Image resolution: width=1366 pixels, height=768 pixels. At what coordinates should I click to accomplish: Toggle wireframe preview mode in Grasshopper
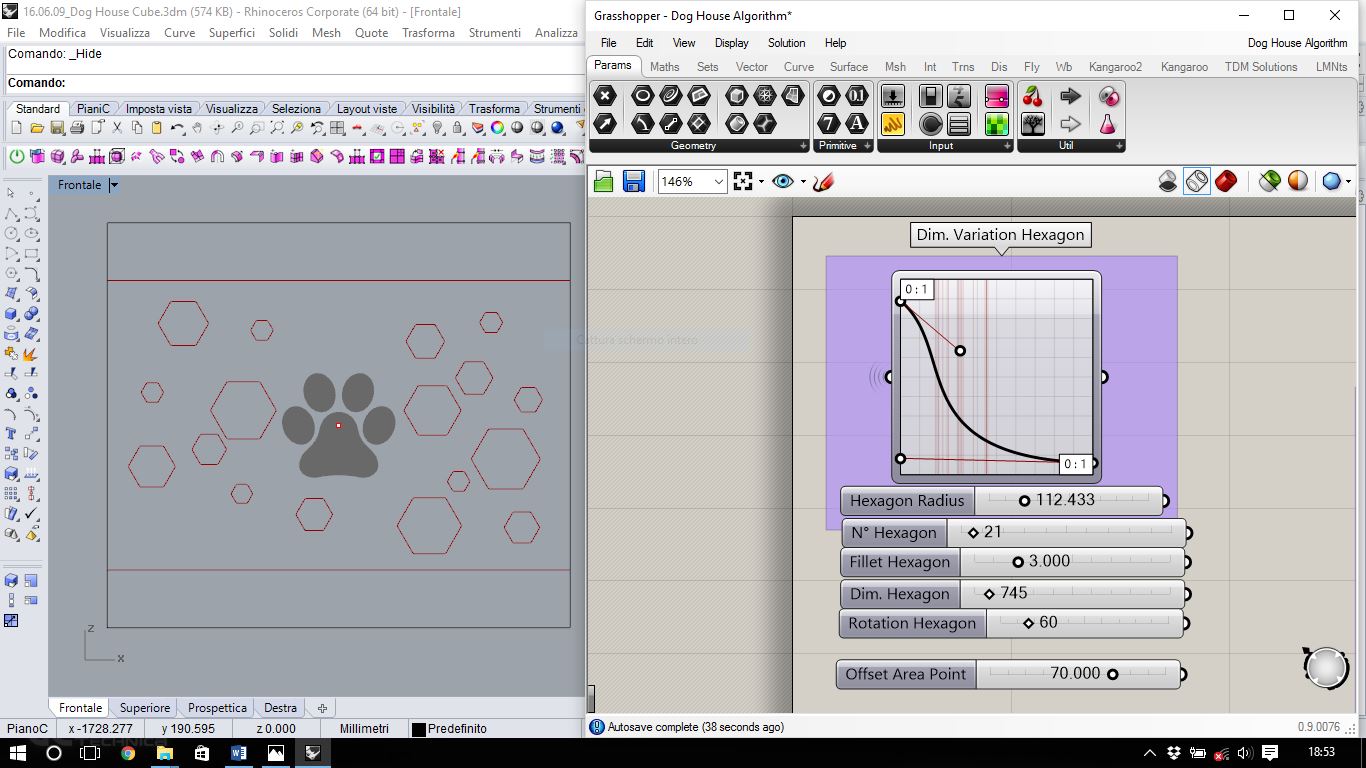tap(1197, 181)
